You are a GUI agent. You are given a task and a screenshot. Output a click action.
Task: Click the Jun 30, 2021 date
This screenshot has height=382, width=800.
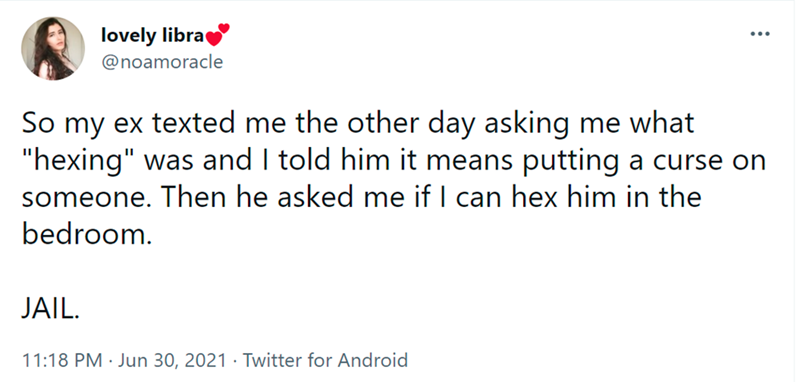172,361
